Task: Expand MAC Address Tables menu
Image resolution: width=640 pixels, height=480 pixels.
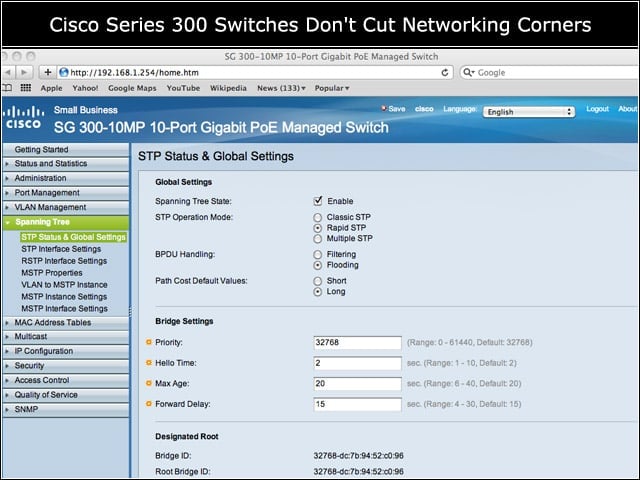Action: point(66,322)
